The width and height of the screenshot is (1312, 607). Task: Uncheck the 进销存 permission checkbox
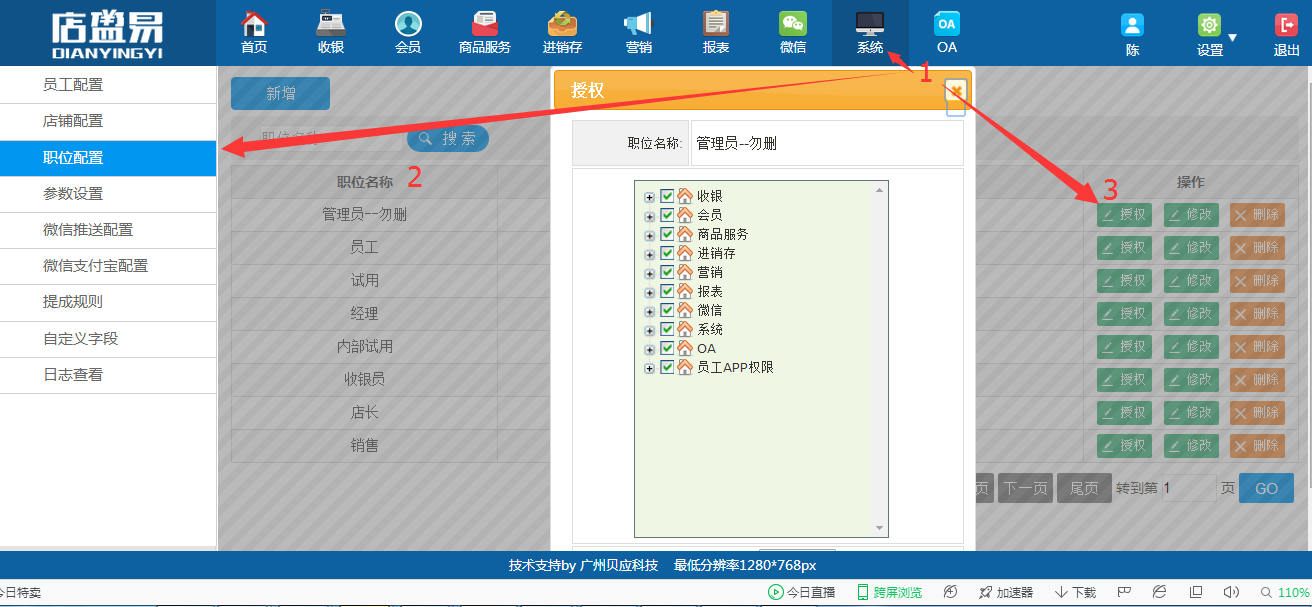pyautogui.click(x=667, y=253)
